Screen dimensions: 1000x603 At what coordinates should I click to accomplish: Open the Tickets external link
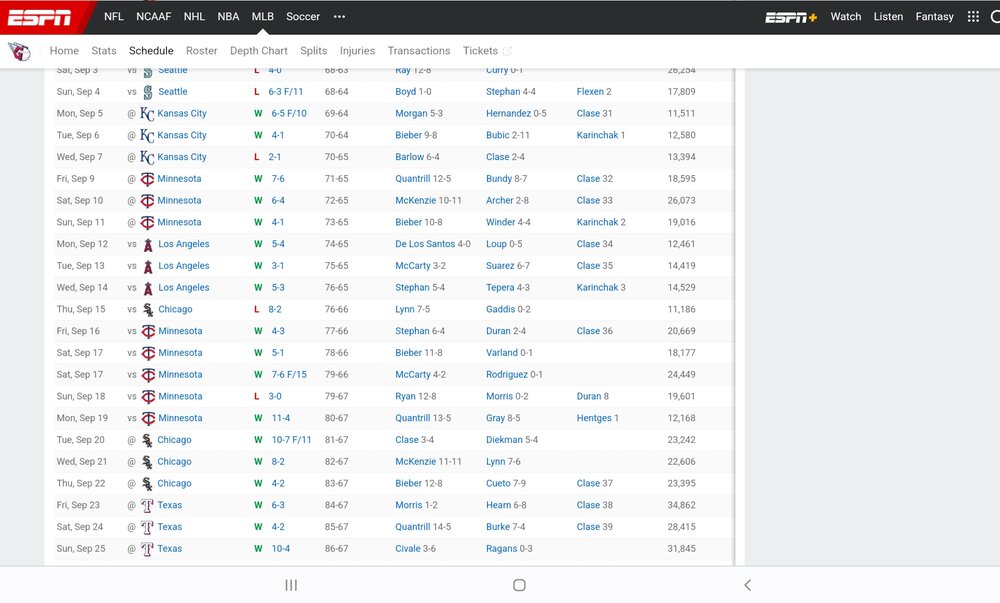pyautogui.click(x=487, y=51)
